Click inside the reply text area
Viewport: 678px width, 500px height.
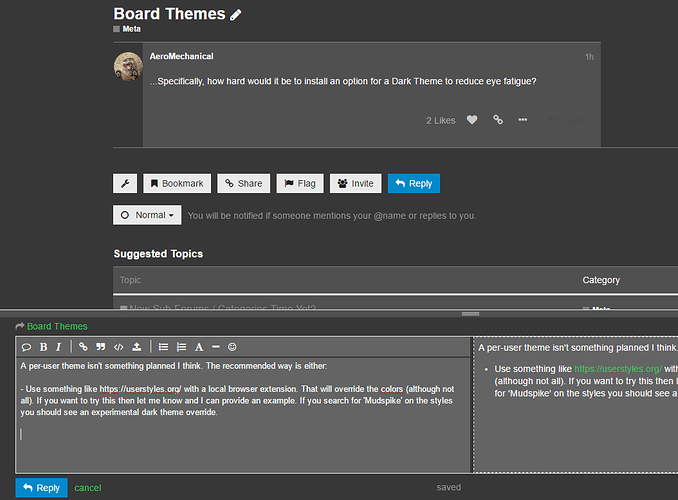243,414
